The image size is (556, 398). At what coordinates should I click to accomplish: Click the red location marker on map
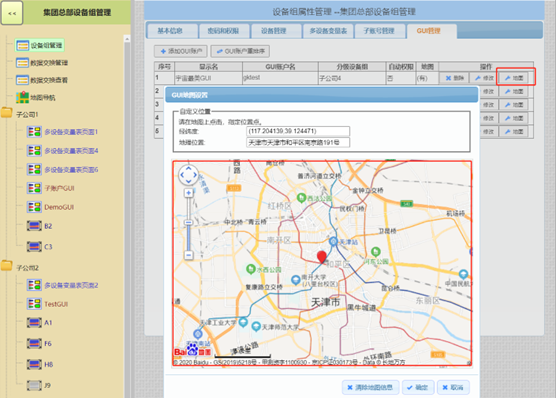click(322, 257)
